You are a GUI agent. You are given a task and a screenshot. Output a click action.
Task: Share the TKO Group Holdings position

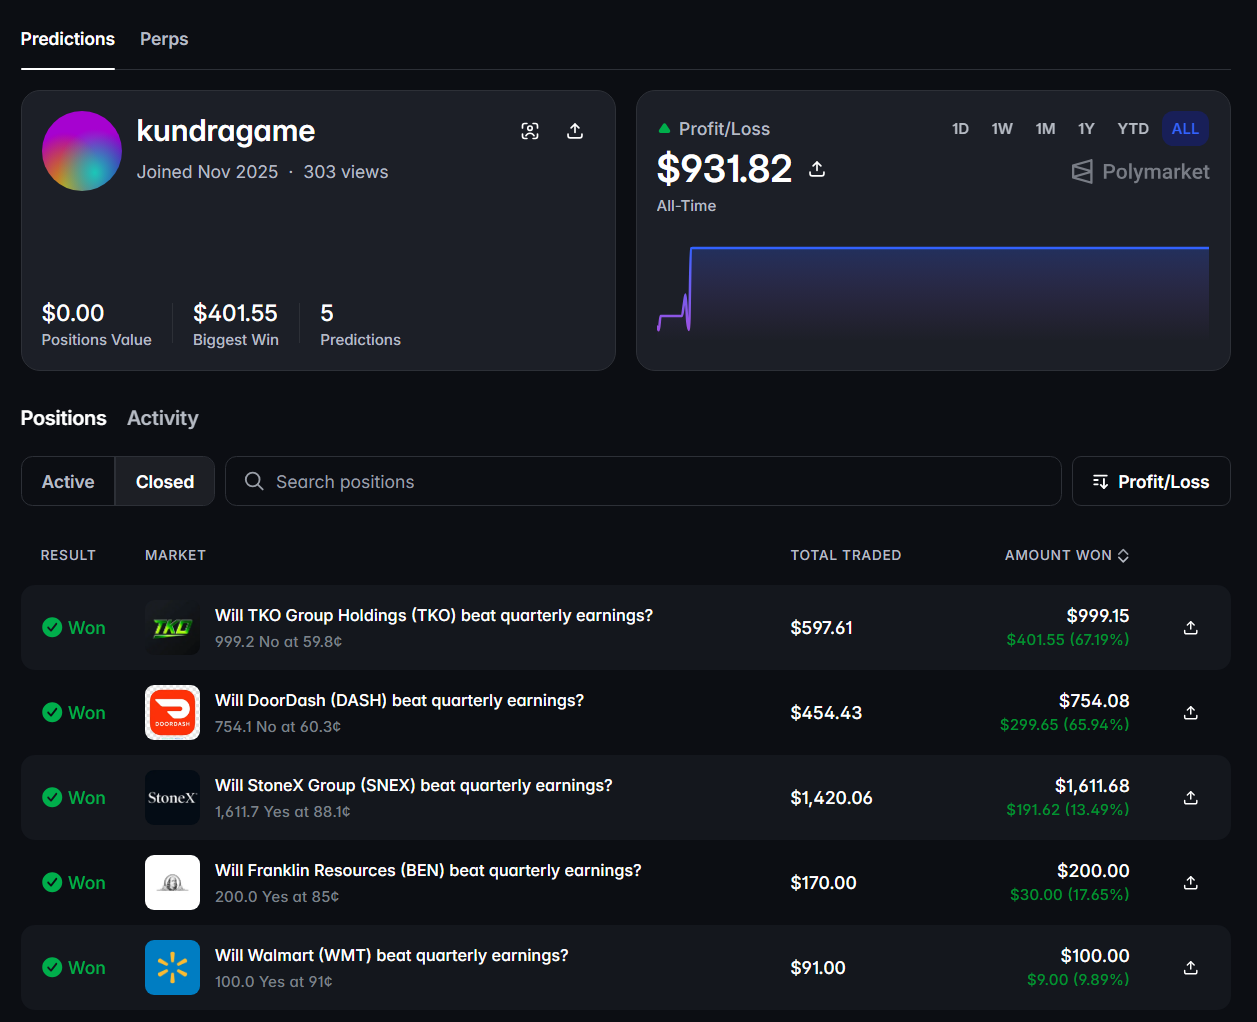pos(1191,628)
